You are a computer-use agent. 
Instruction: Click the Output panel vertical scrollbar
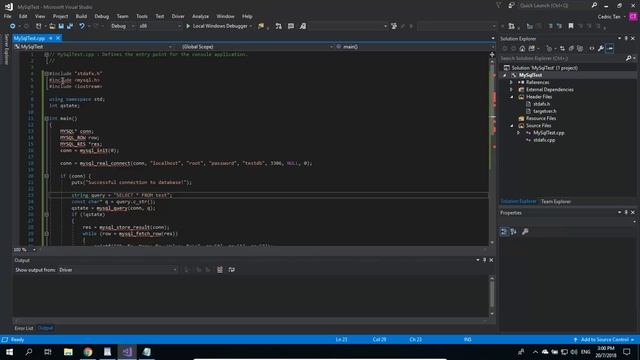tap(492, 296)
